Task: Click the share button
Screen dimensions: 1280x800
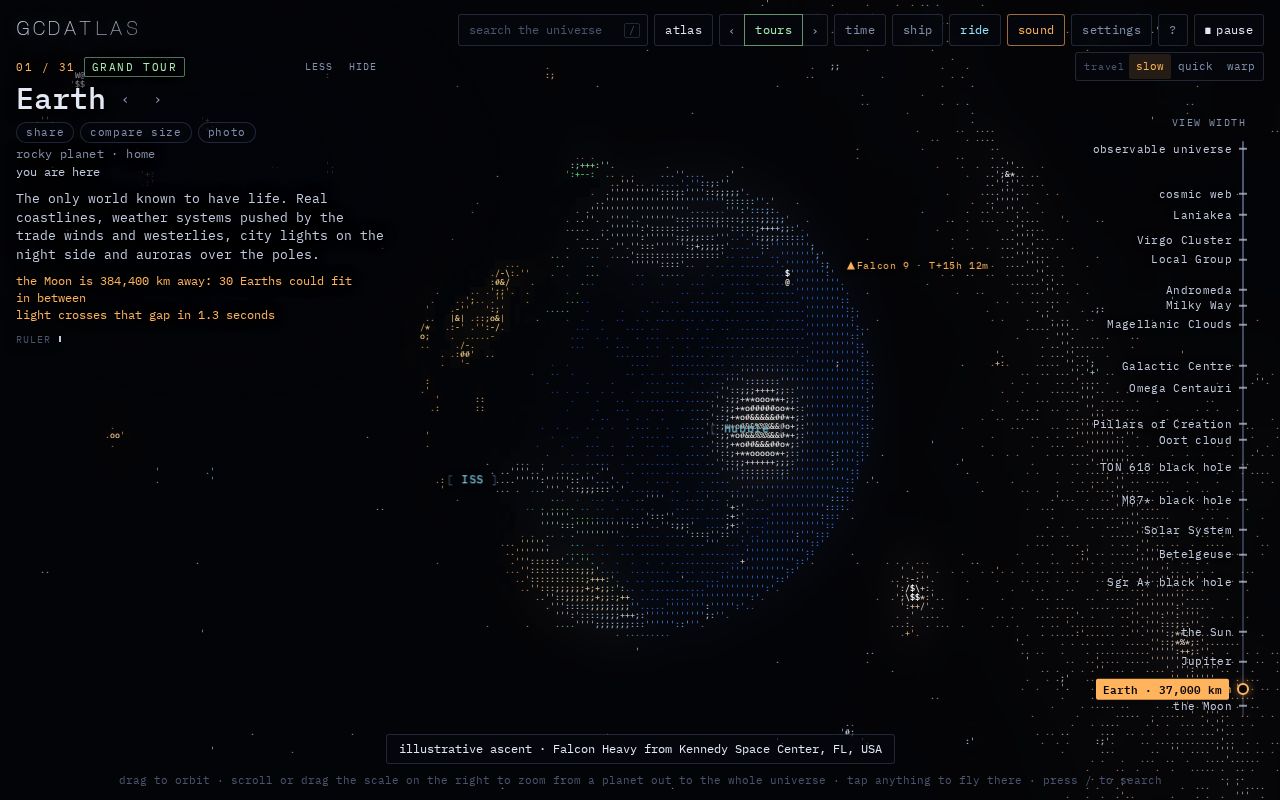Action: coord(45,132)
